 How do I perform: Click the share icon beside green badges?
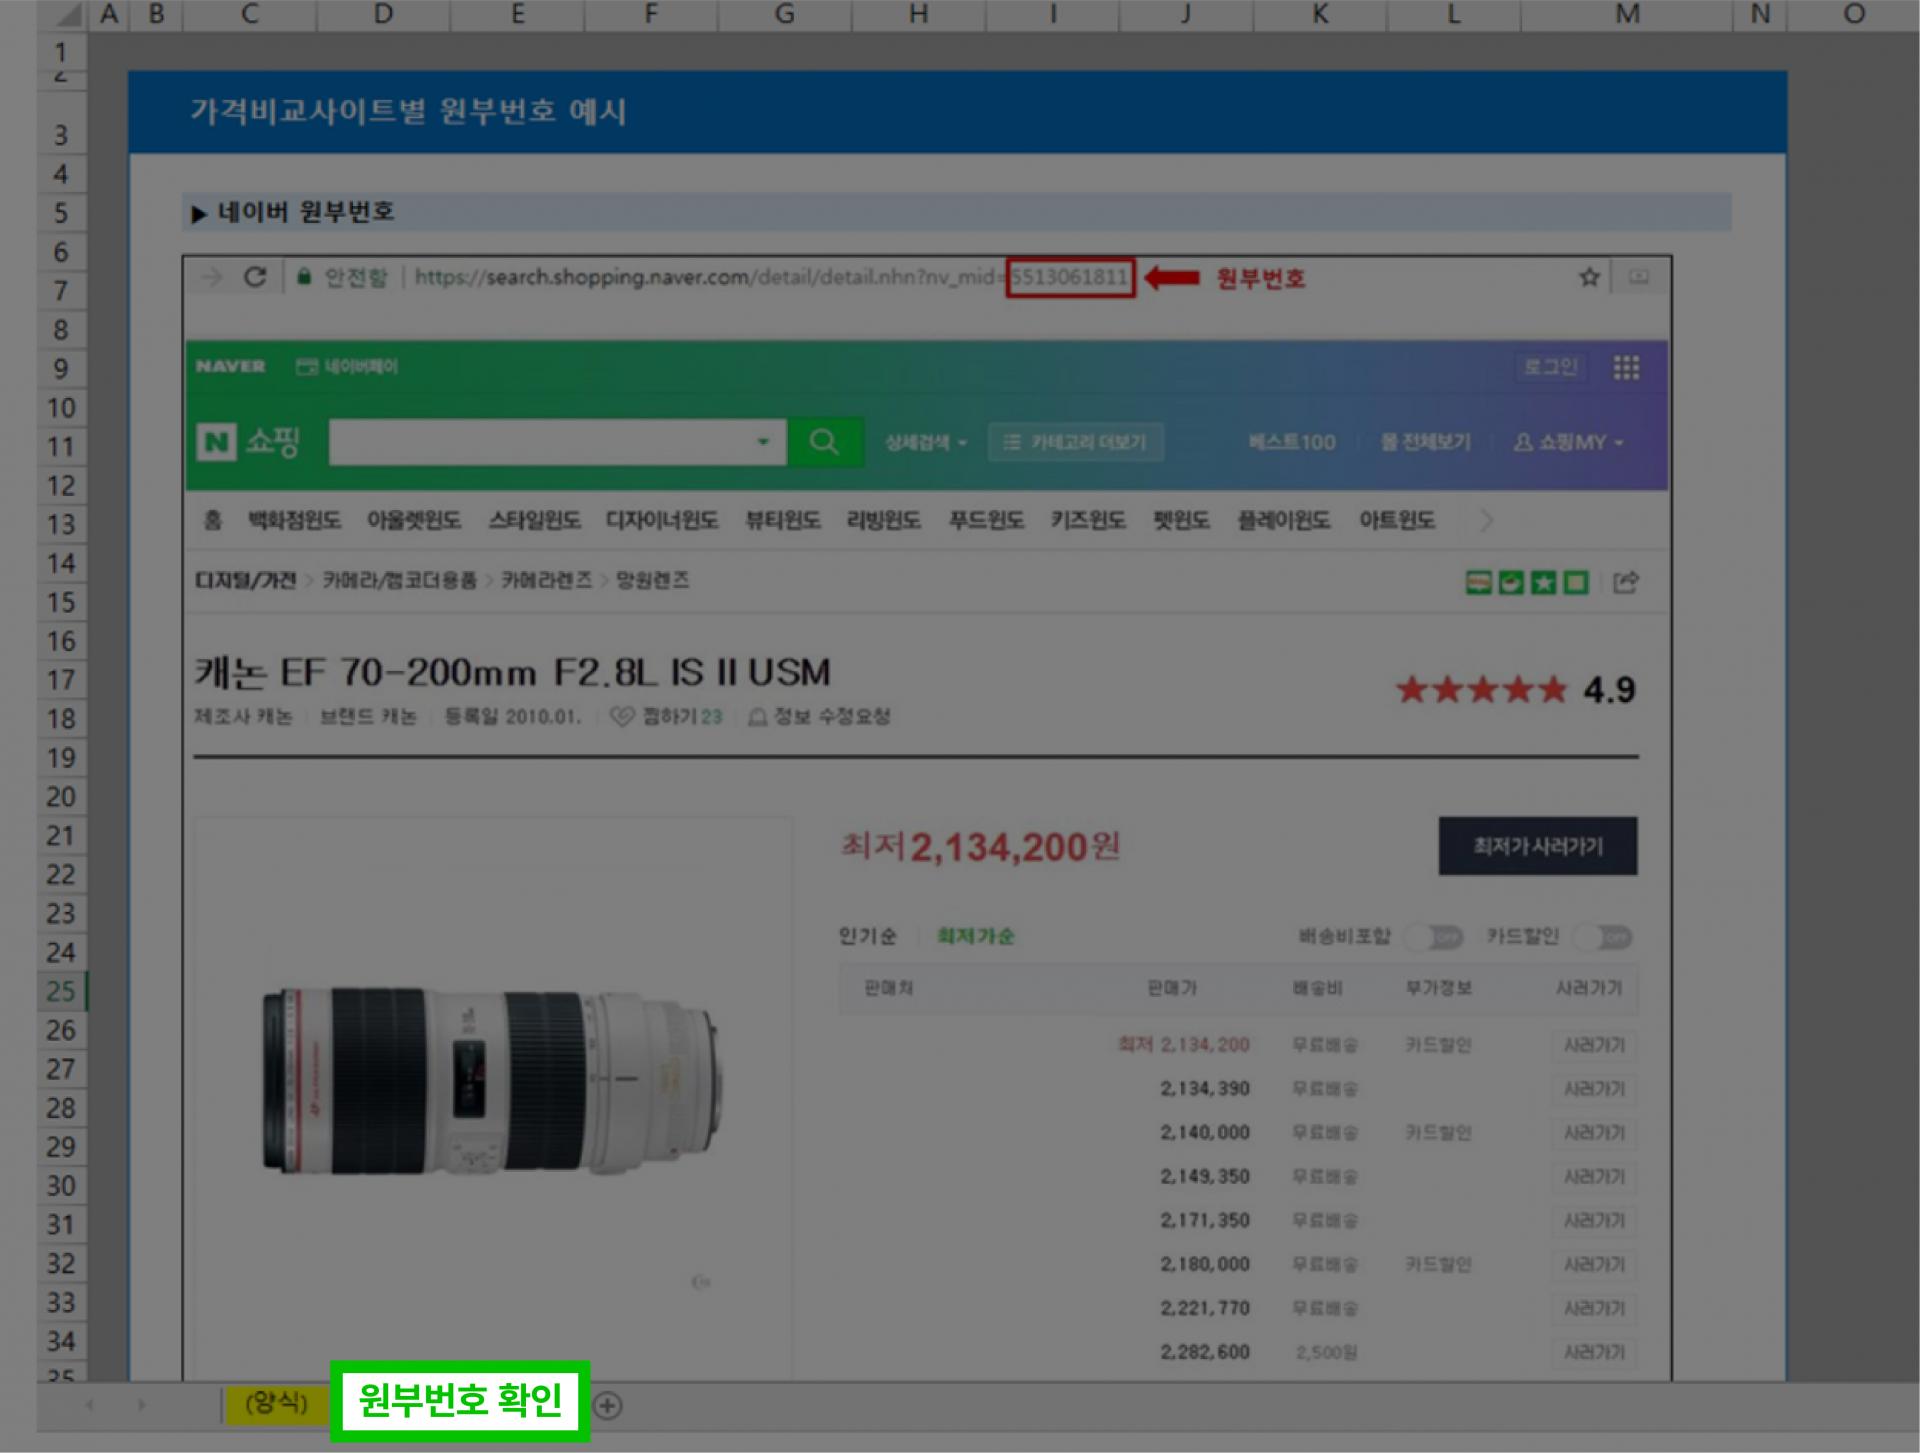(1626, 582)
